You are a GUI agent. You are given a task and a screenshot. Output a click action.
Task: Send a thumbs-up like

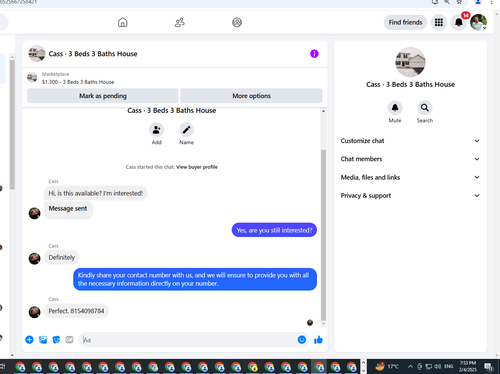tap(318, 340)
